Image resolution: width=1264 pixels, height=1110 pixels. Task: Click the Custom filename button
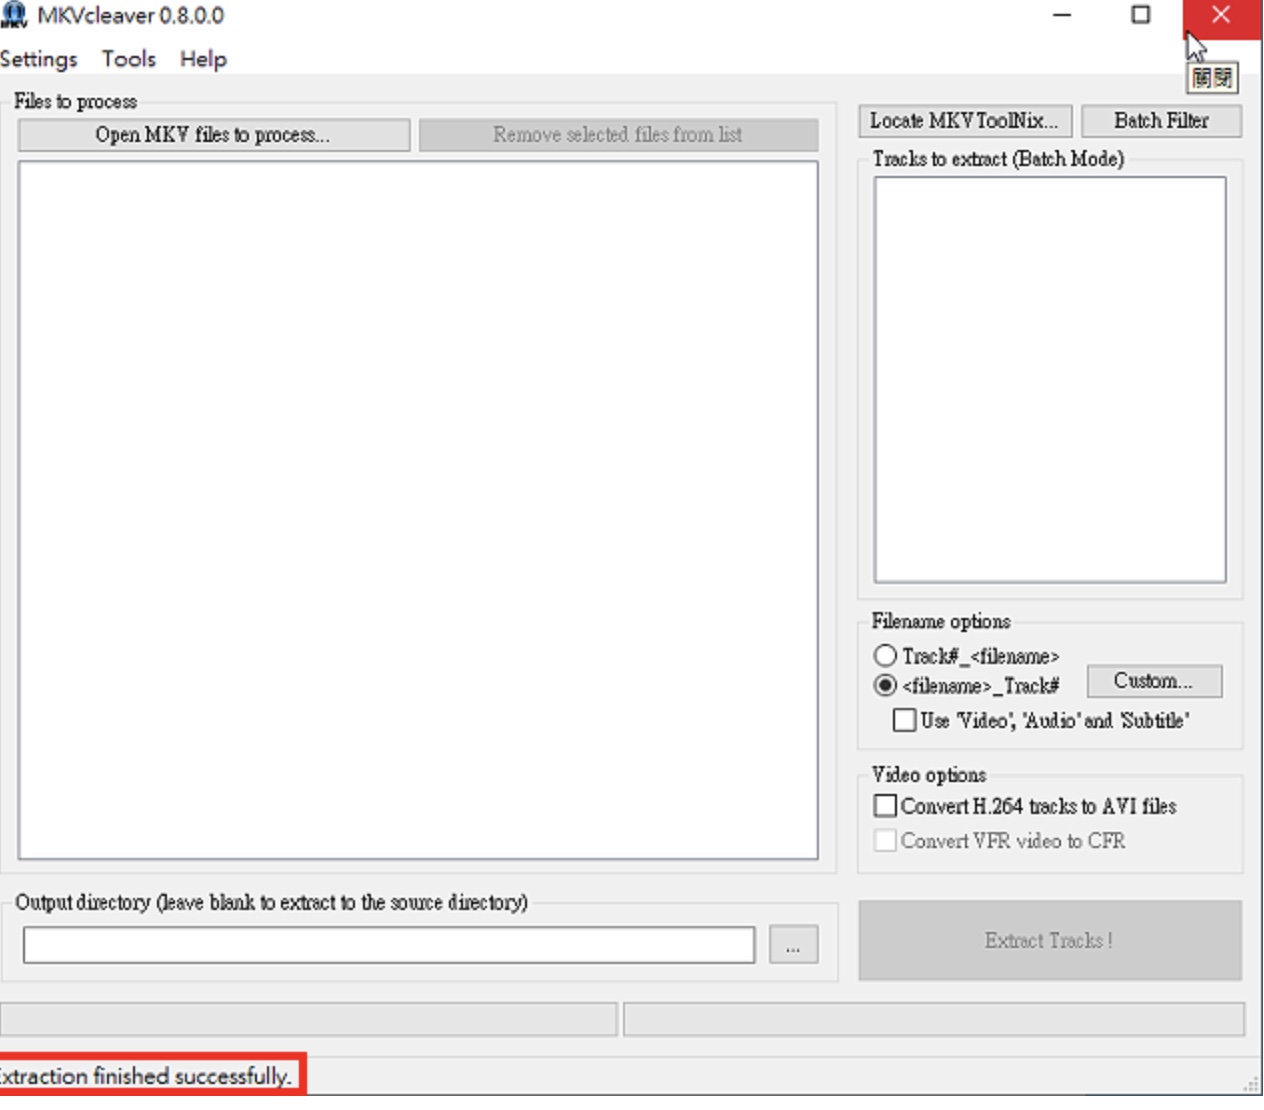click(x=1154, y=681)
